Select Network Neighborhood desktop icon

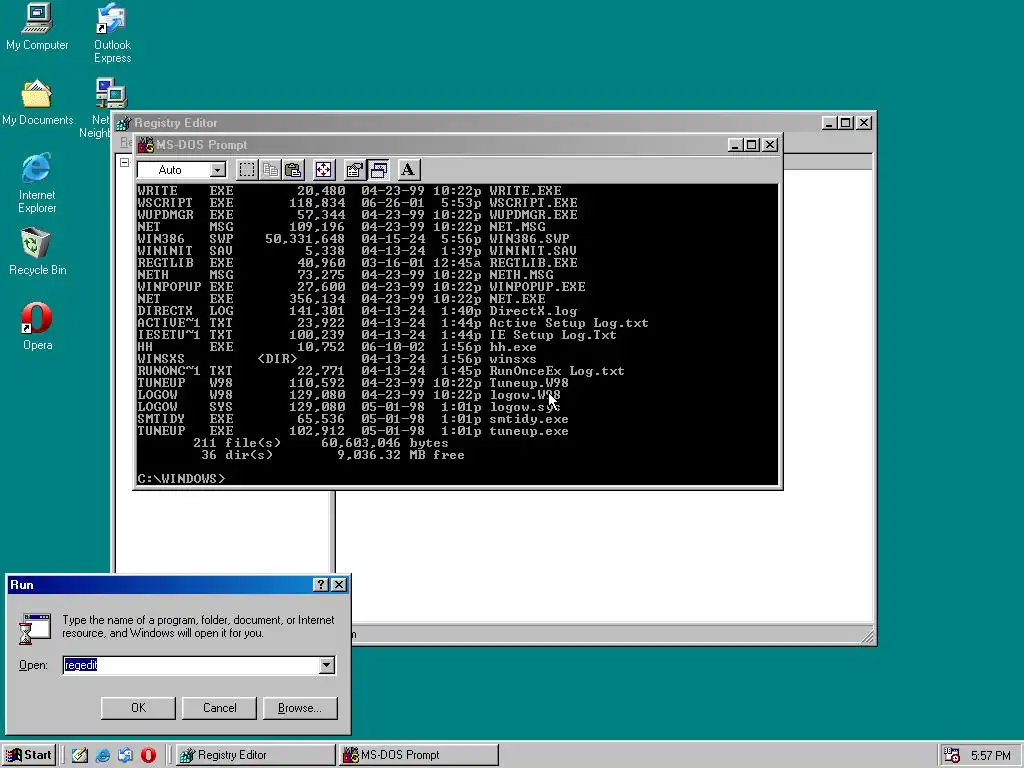tap(102, 108)
